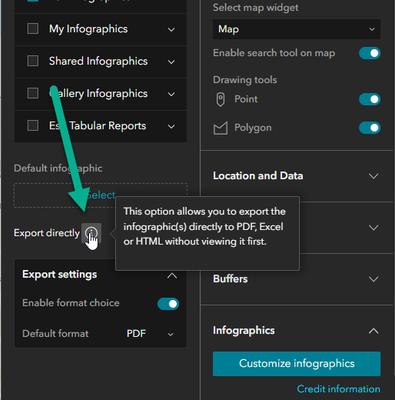Image resolution: width=395 pixels, height=400 pixels.
Task: Click Select in Default infographic box
Action: click(101, 195)
